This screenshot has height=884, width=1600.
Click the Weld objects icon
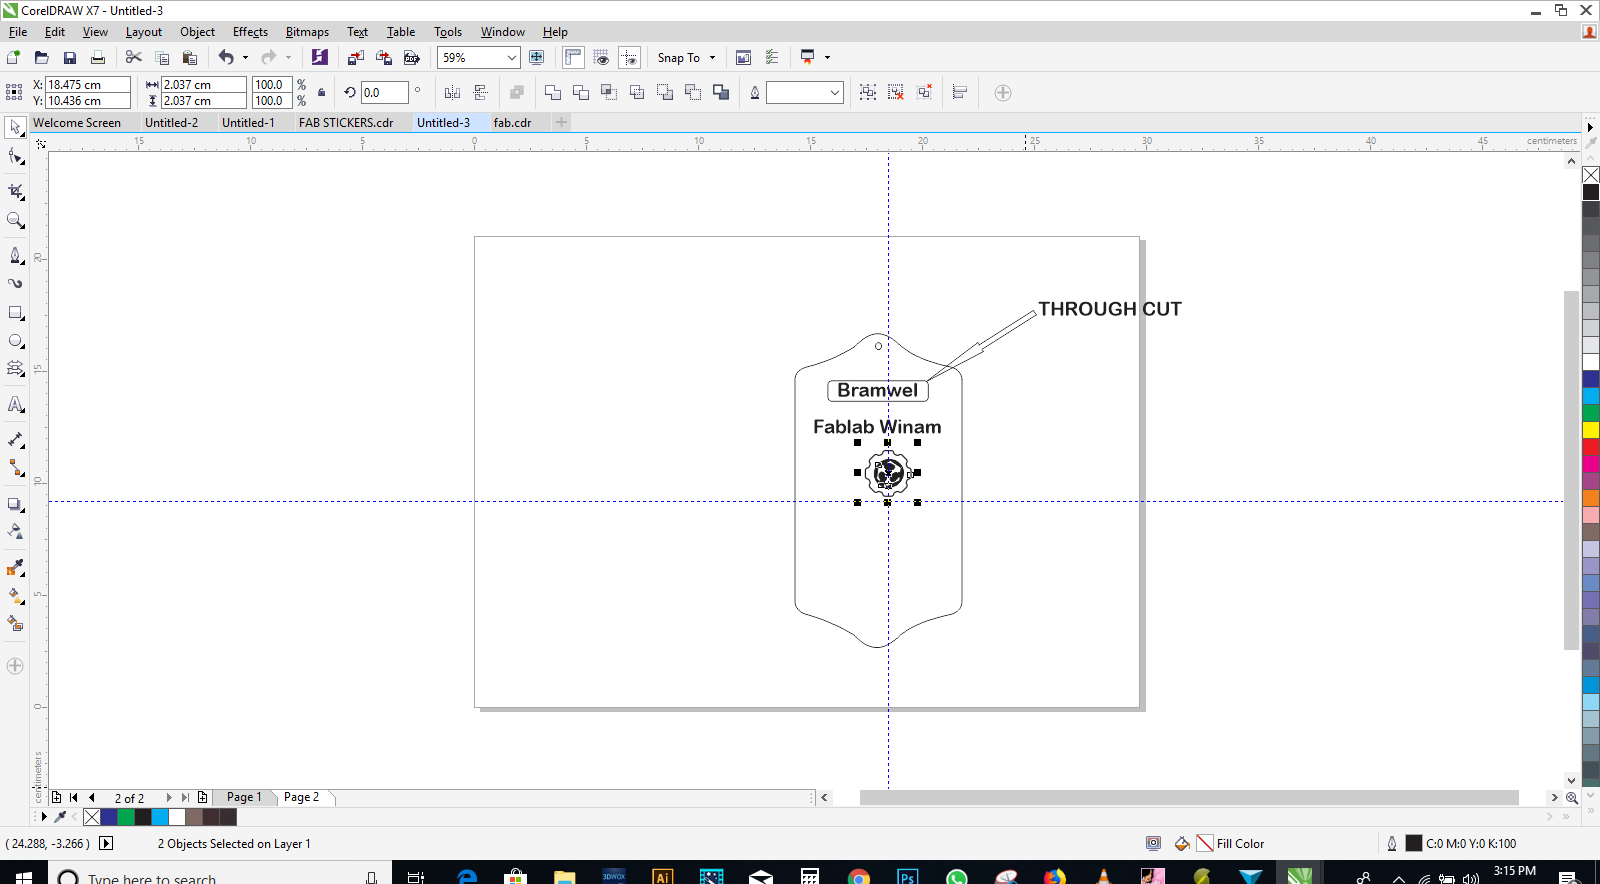tap(552, 93)
